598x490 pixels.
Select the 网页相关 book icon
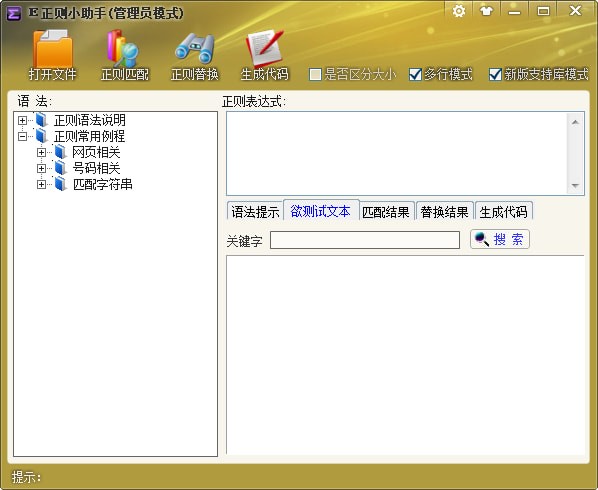(x=60, y=152)
